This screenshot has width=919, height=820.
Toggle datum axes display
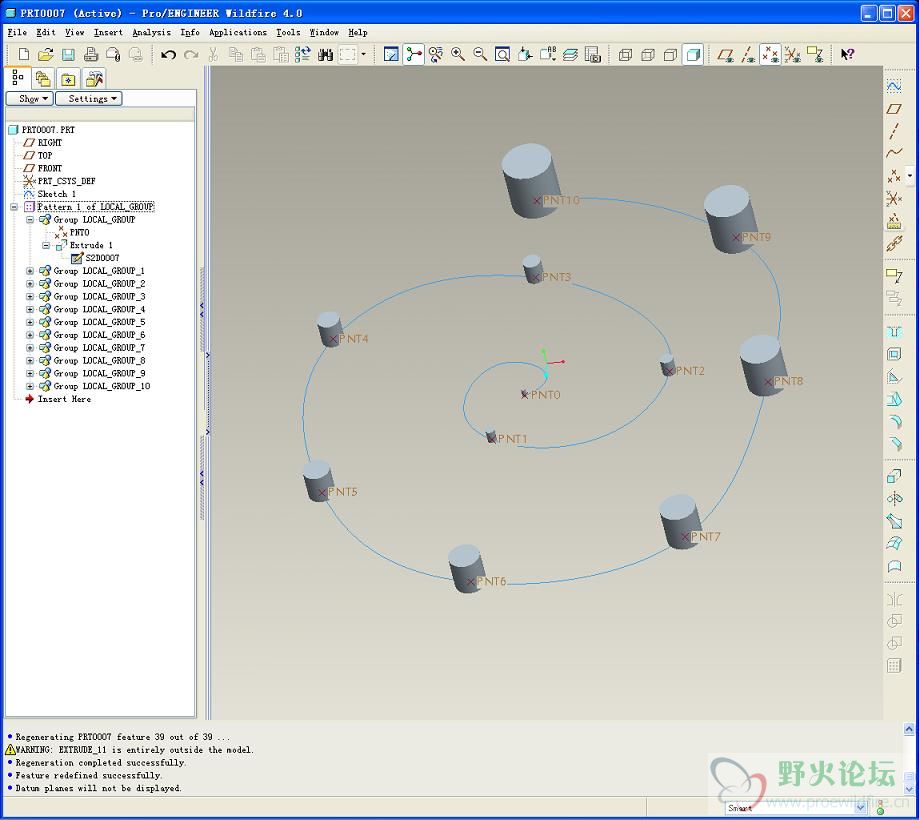(748, 55)
